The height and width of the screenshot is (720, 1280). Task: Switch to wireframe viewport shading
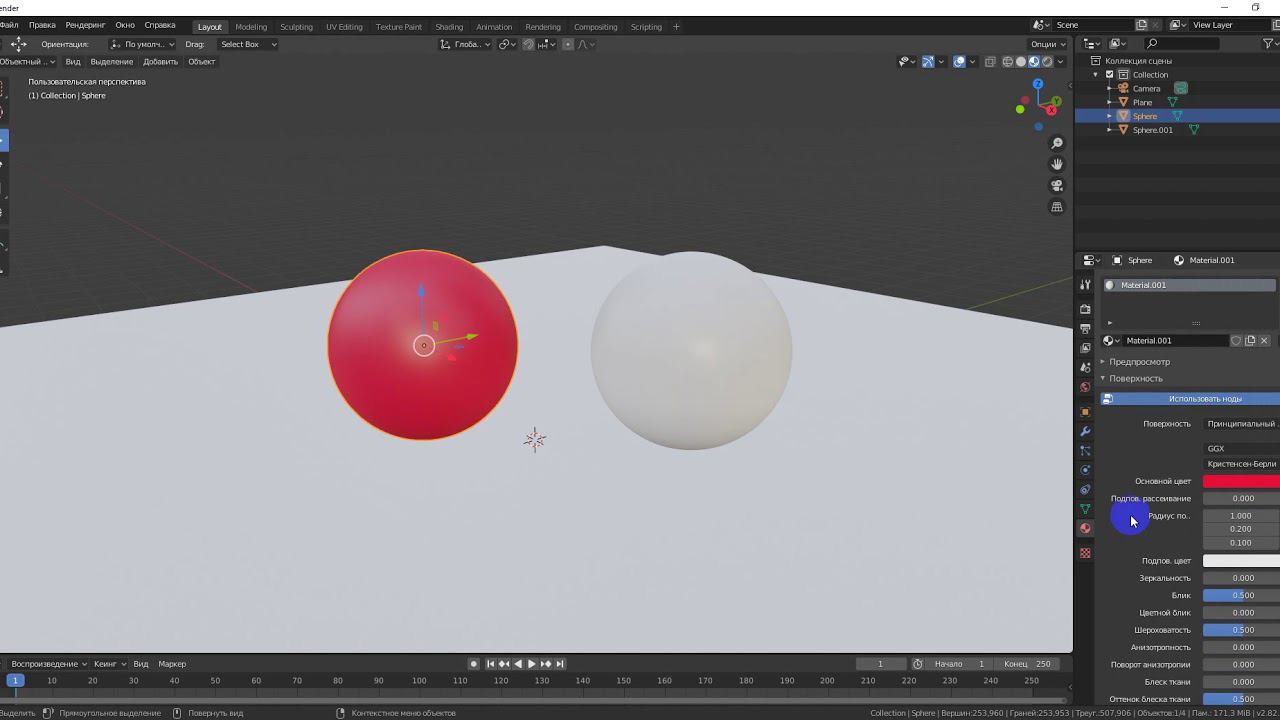(1007, 62)
